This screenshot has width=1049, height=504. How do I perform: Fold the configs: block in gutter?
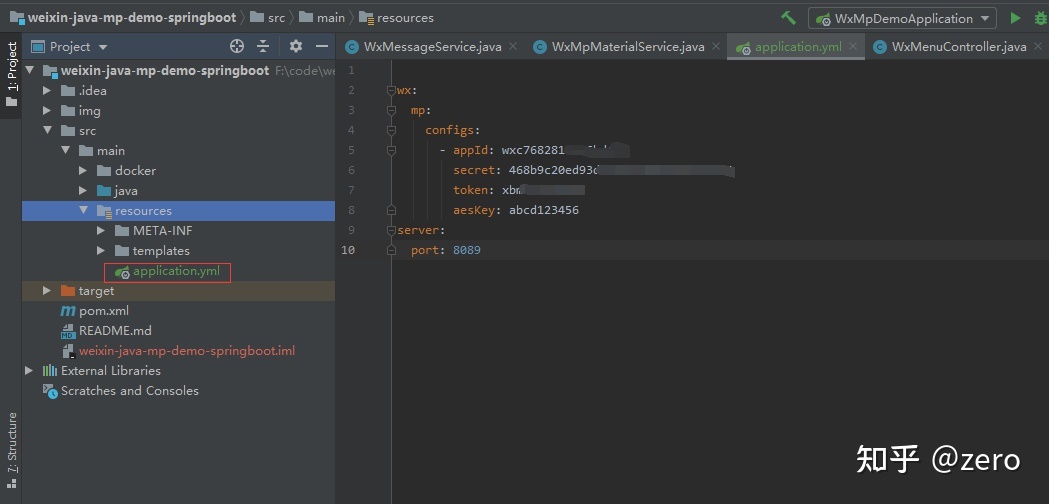point(391,131)
